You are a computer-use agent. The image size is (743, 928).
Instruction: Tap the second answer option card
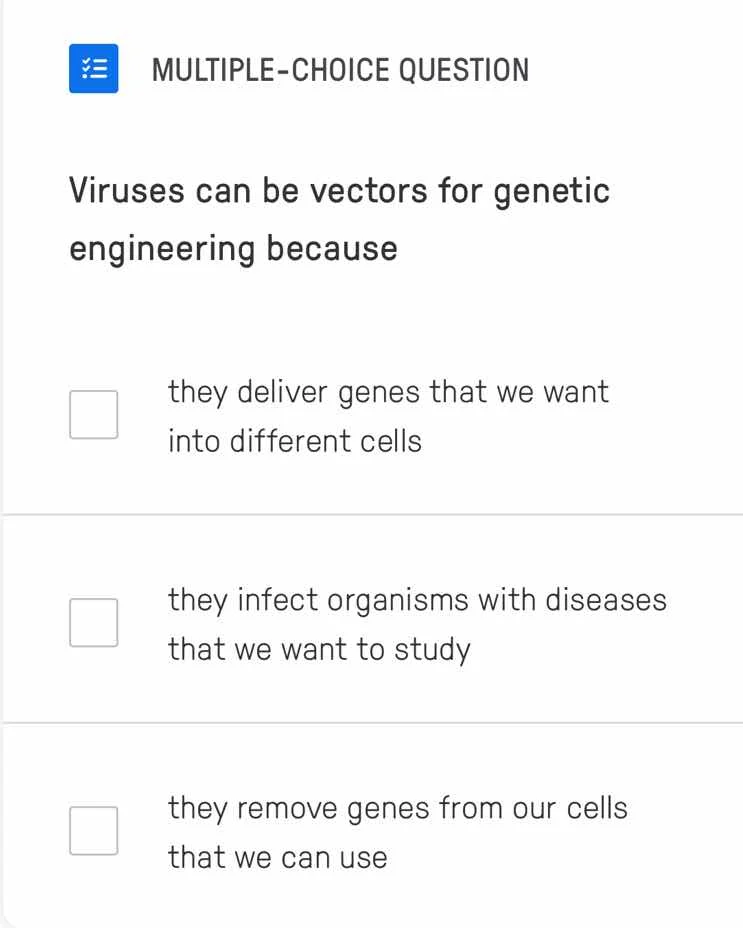370,622
